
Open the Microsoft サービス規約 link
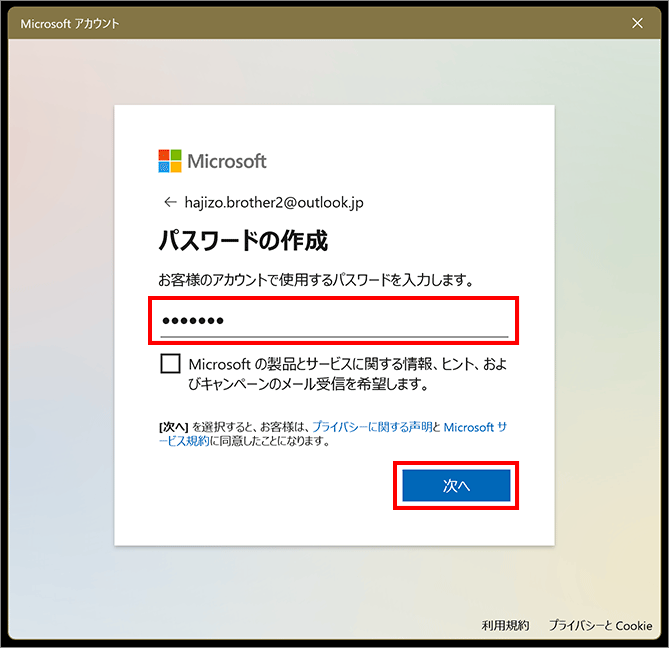pos(333,434)
